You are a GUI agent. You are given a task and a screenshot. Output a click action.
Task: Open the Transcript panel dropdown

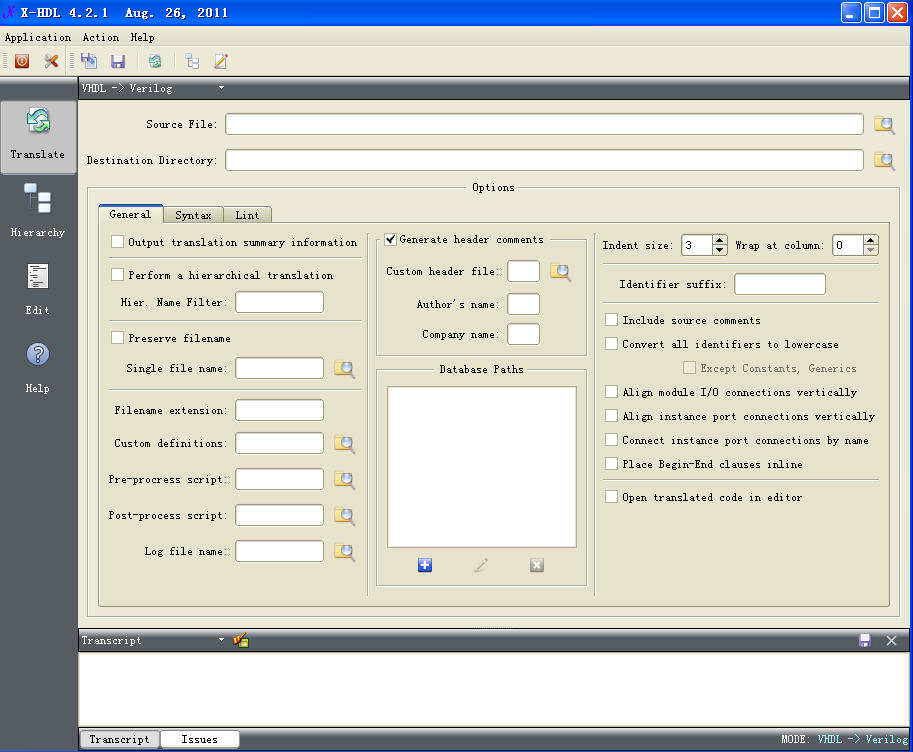click(222, 640)
